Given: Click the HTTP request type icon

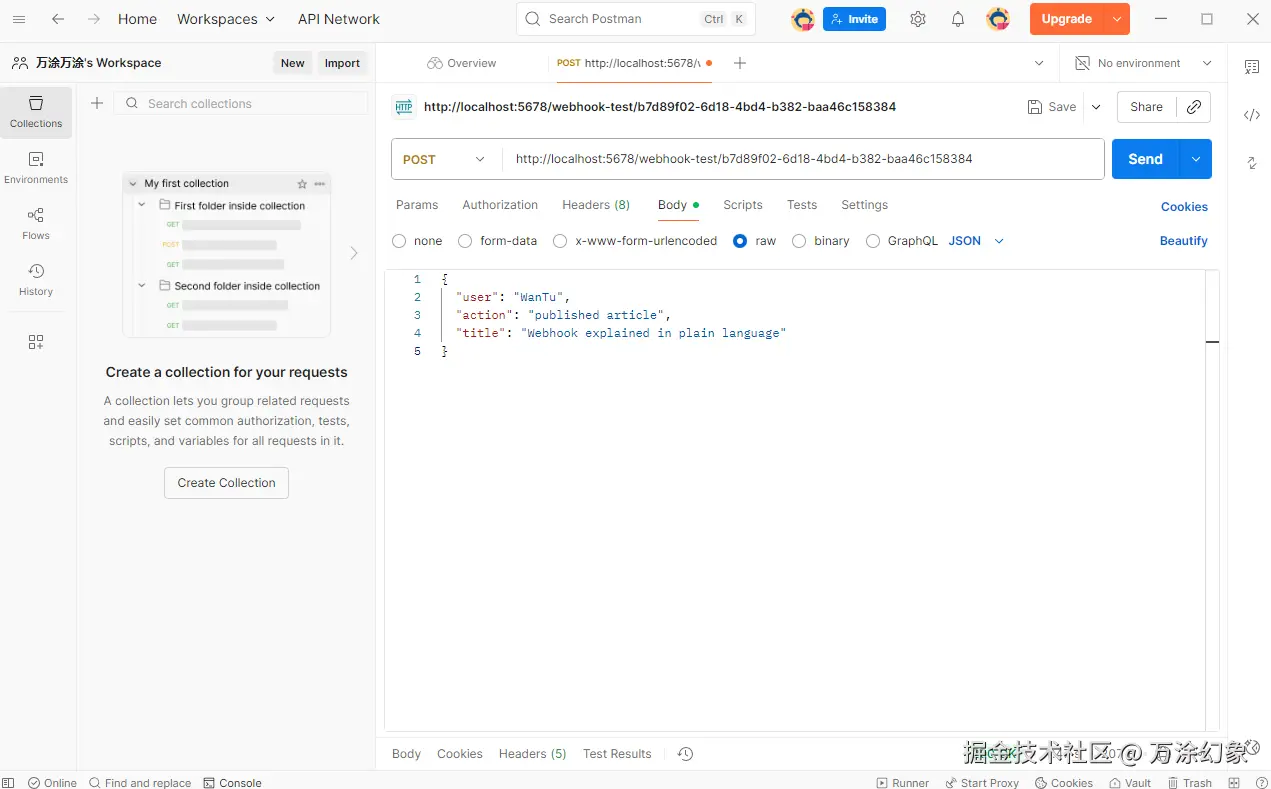Looking at the screenshot, I should [x=404, y=107].
